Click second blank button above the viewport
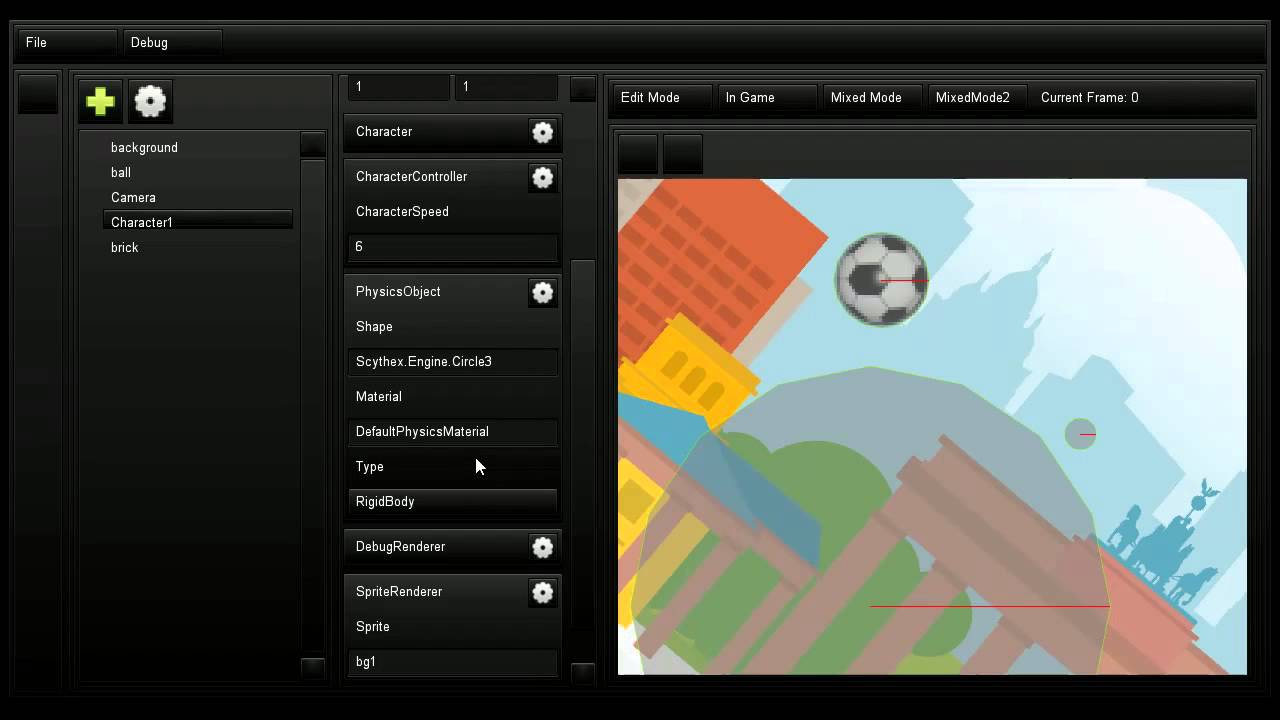The width and height of the screenshot is (1280, 720). (x=683, y=154)
